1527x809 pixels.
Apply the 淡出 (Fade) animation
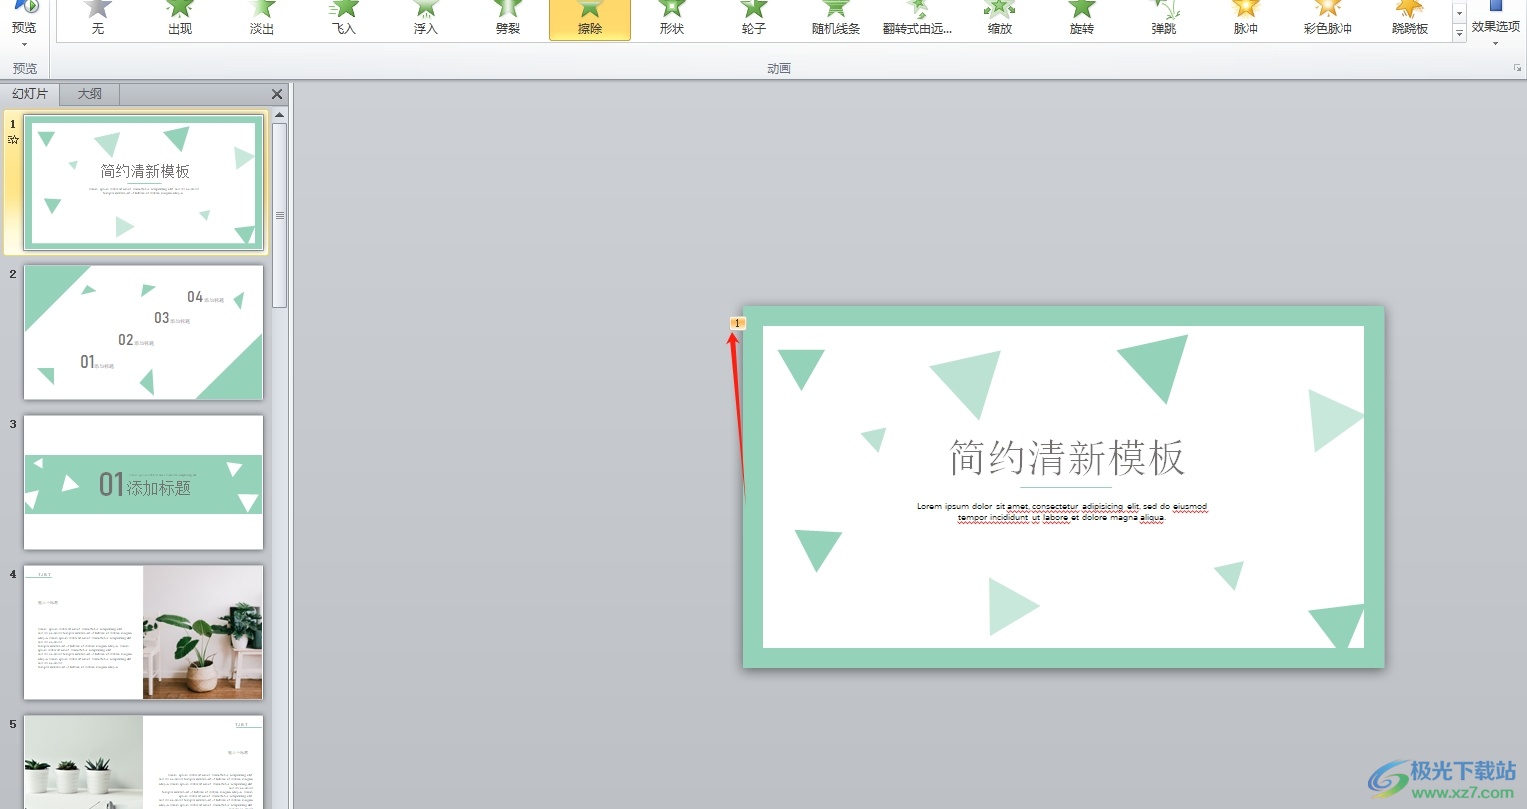[x=262, y=19]
